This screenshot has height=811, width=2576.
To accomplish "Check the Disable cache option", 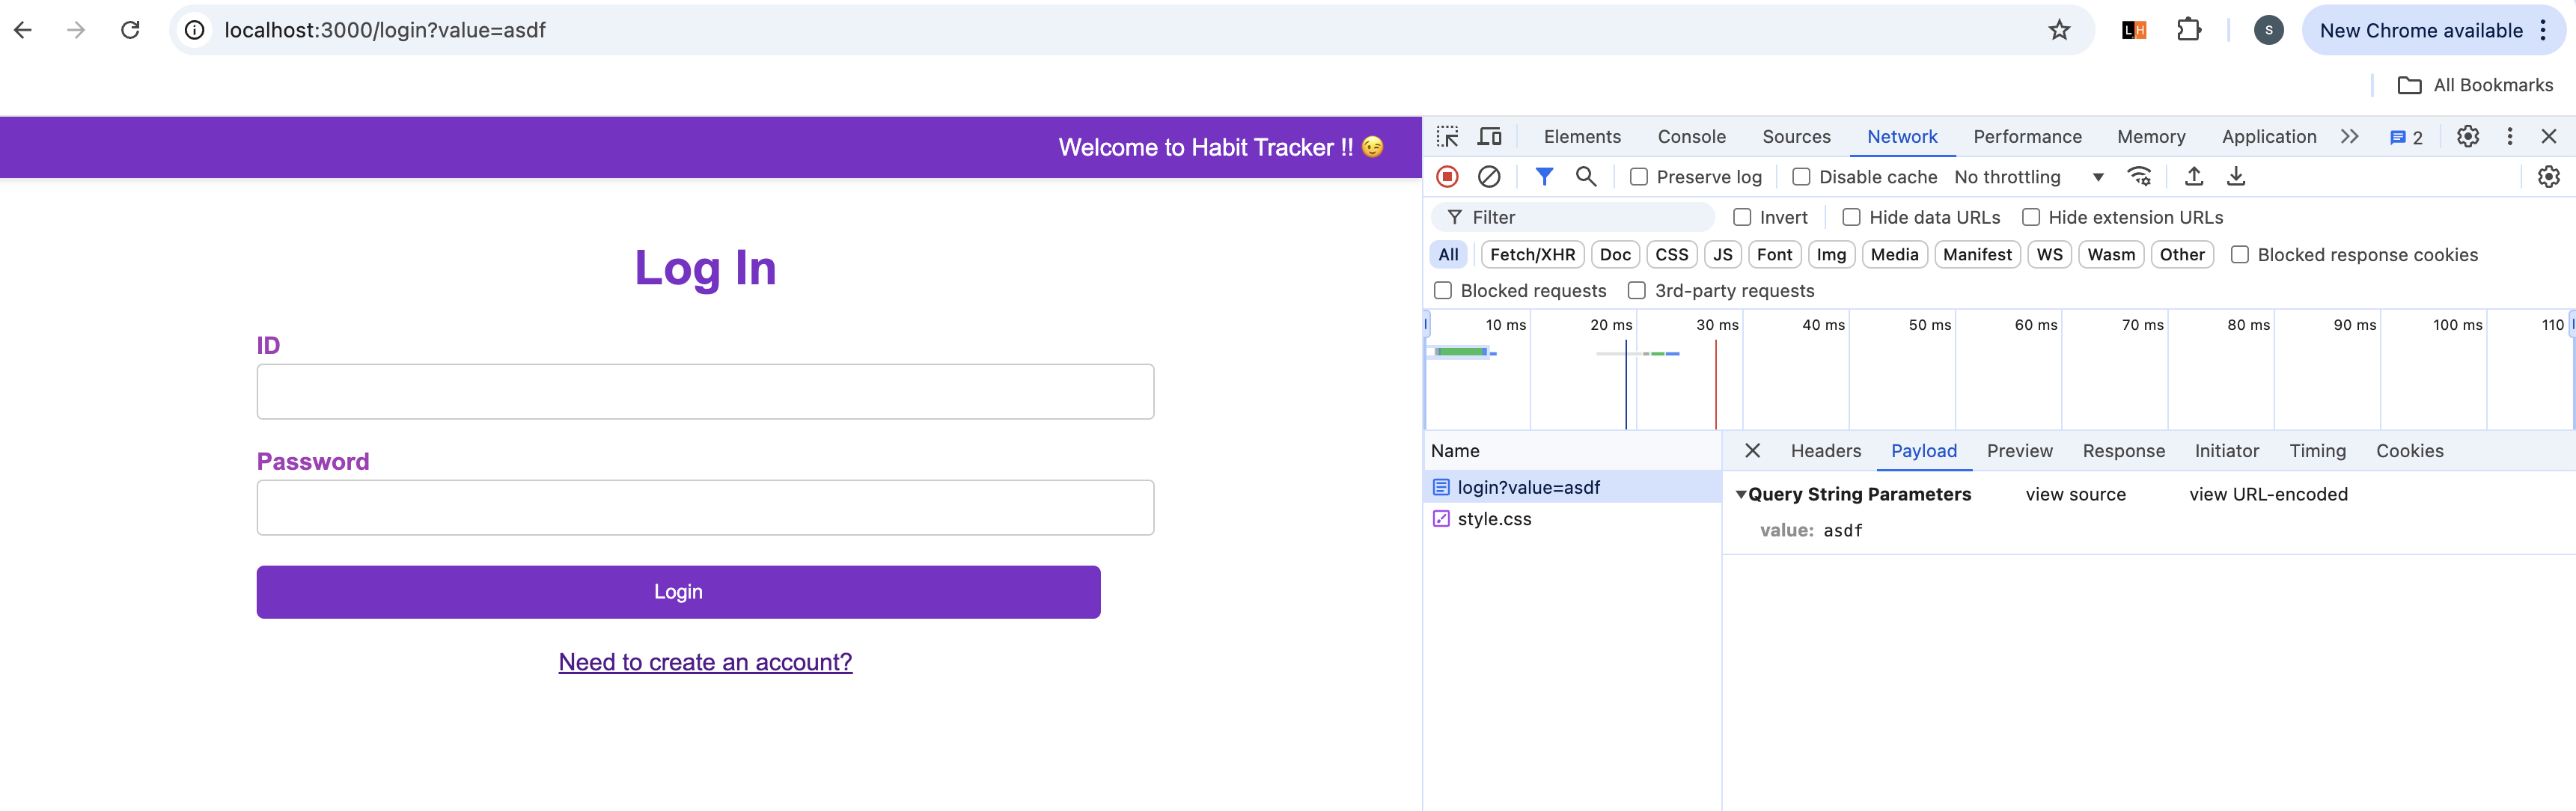I will pos(1801,177).
